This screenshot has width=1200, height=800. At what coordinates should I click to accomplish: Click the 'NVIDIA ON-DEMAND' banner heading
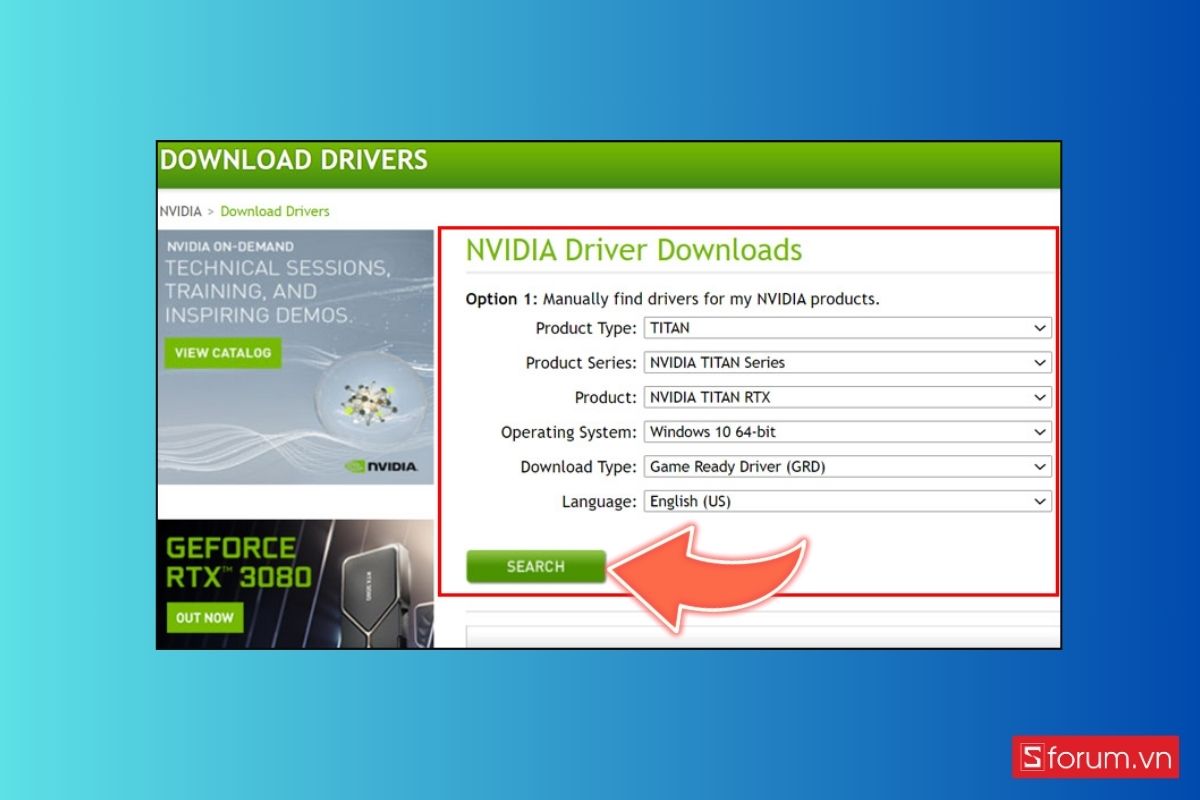coord(230,246)
